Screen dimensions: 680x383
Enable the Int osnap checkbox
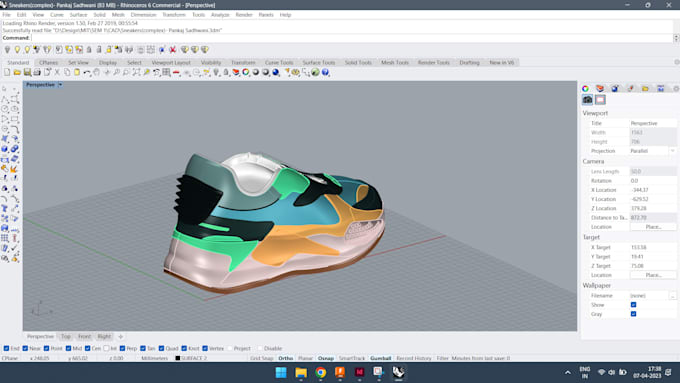106,348
